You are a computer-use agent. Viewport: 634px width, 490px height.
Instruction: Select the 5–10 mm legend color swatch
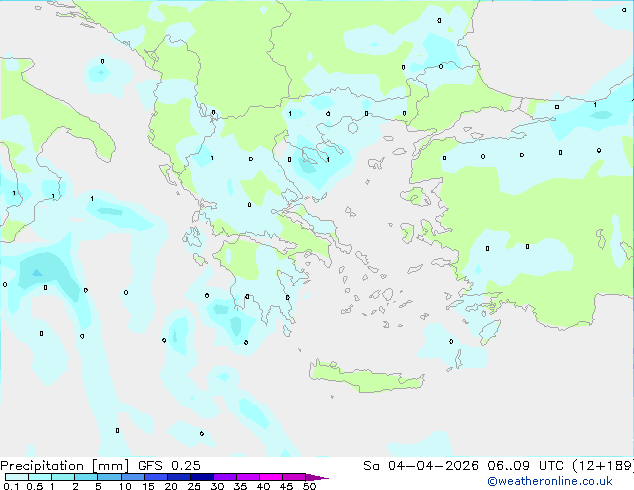(109, 477)
